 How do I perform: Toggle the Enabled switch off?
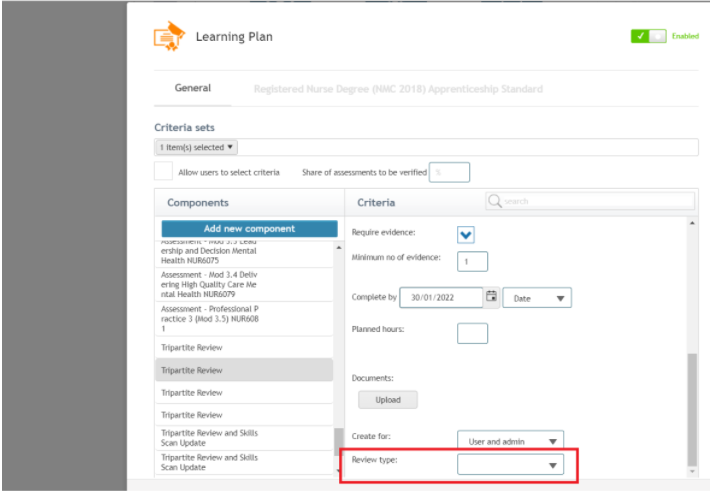[648, 36]
